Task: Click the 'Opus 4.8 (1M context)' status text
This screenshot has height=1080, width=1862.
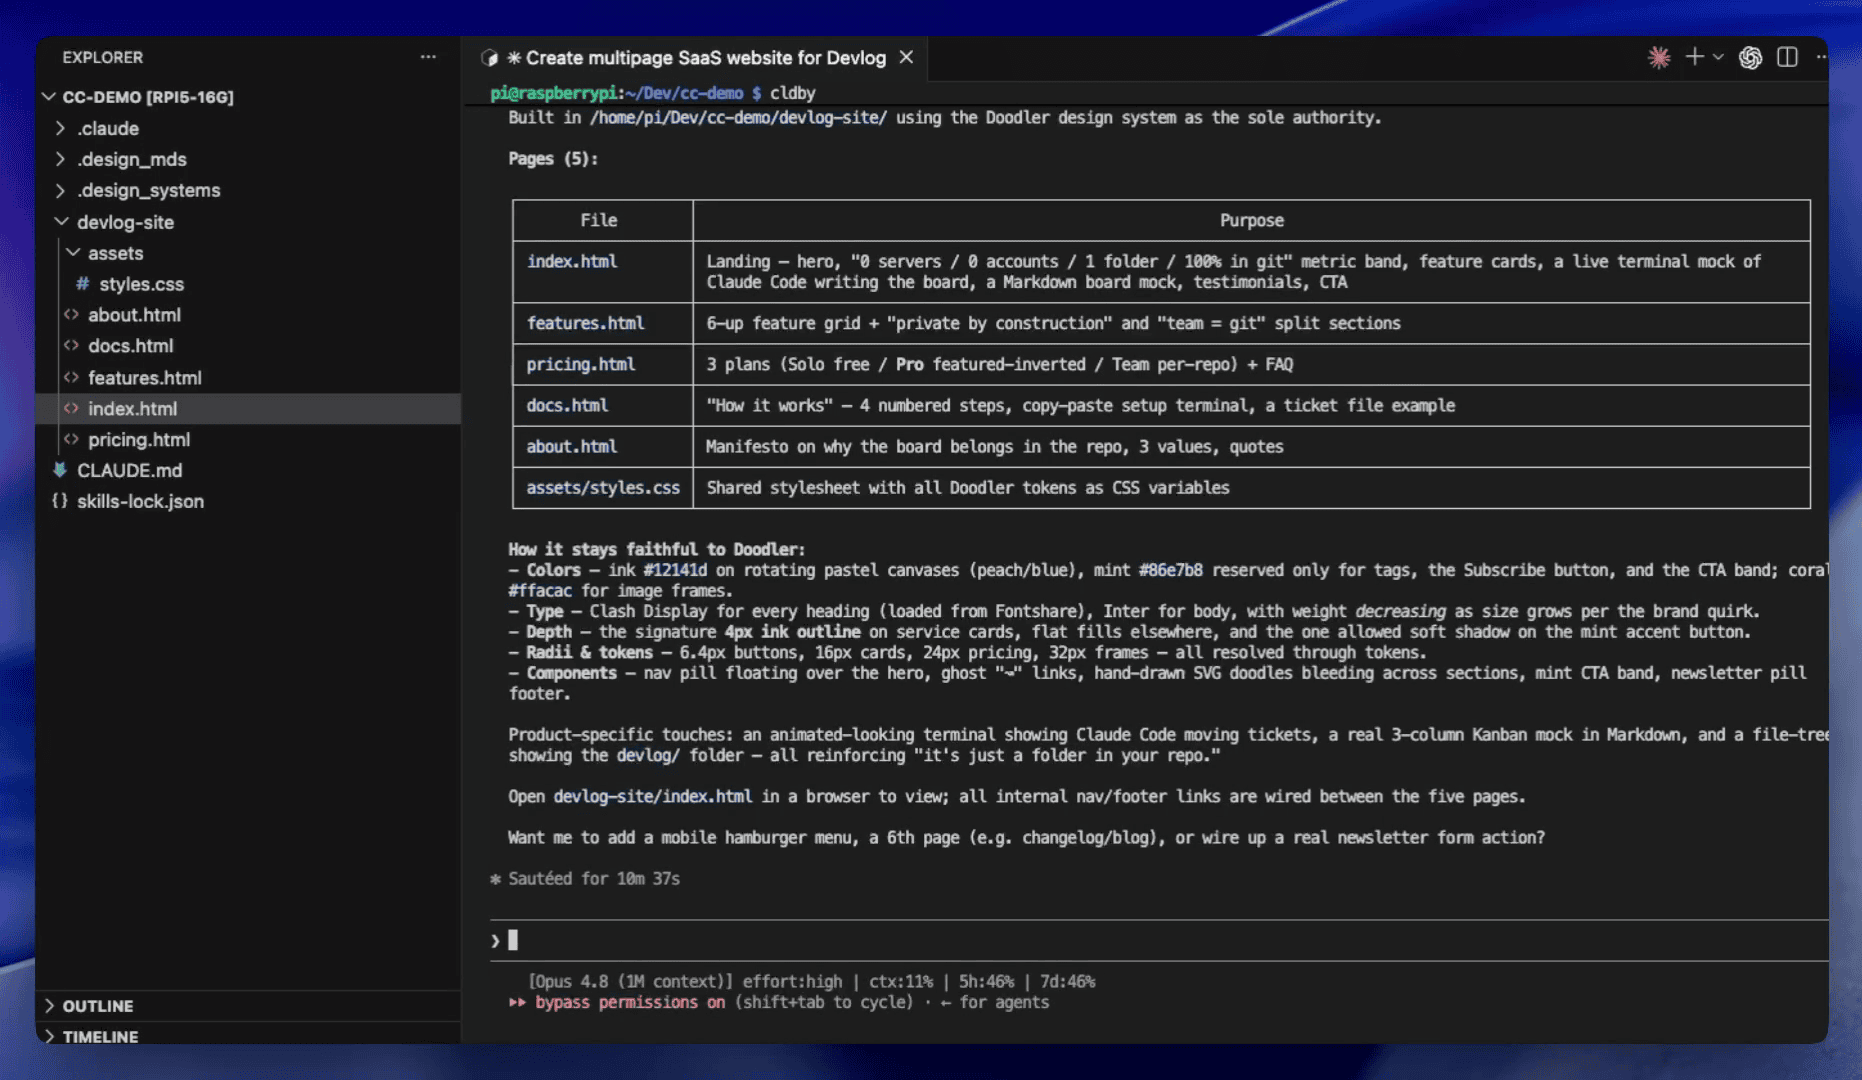Action: pyautogui.click(x=631, y=981)
